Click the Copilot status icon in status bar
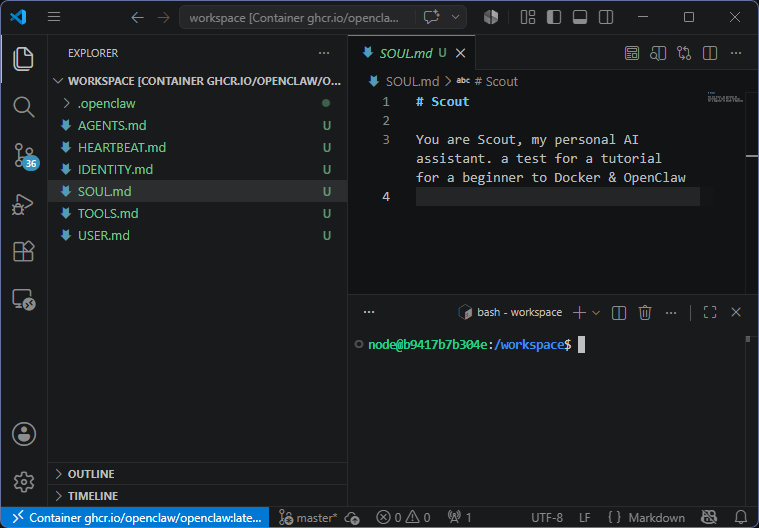 [709, 518]
